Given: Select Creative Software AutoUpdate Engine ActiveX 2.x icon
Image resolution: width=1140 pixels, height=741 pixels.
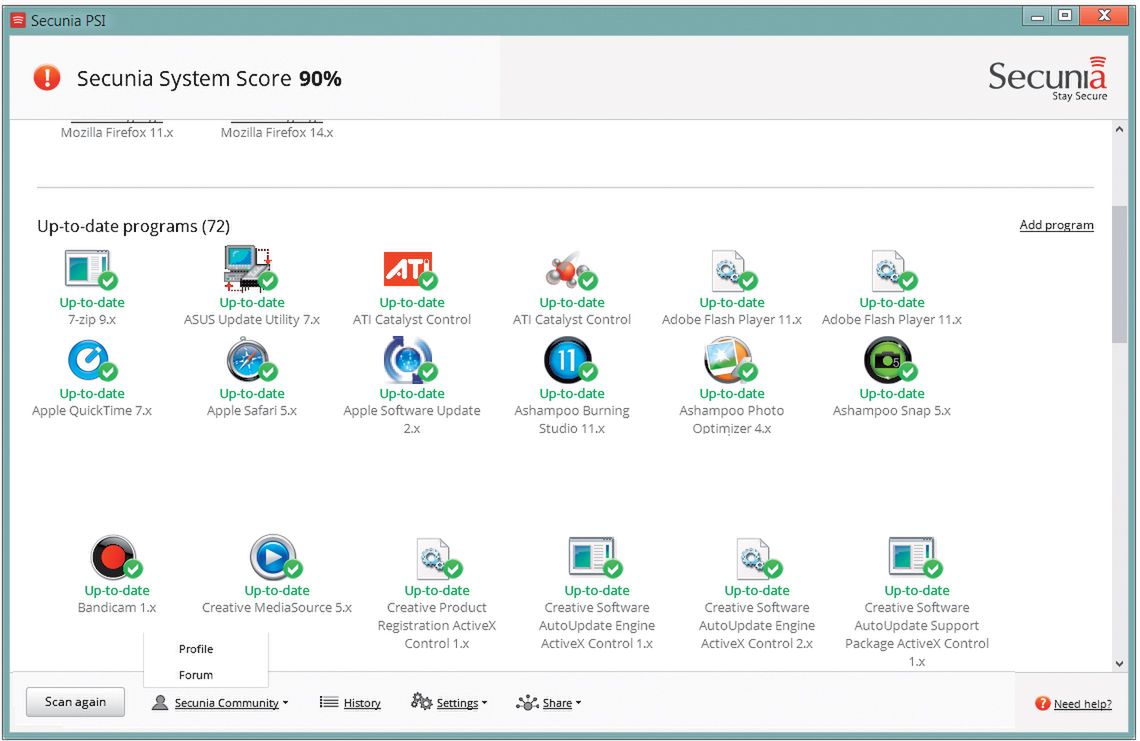Looking at the screenshot, I should [x=758, y=558].
